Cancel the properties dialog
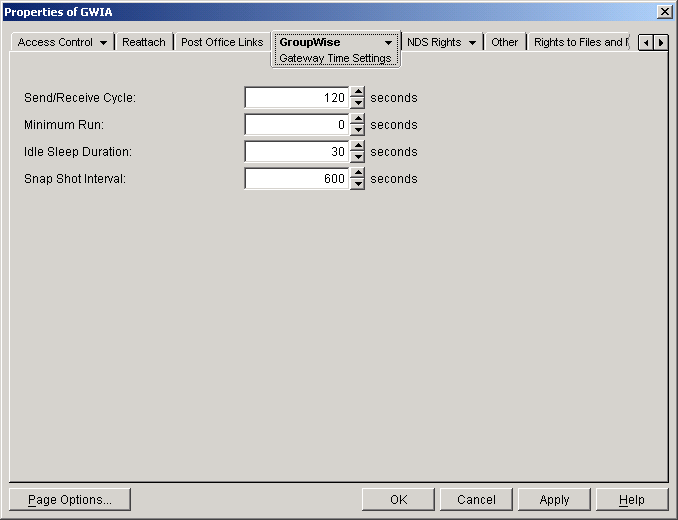This screenshot has width=678, height=520. click(476, 500)
